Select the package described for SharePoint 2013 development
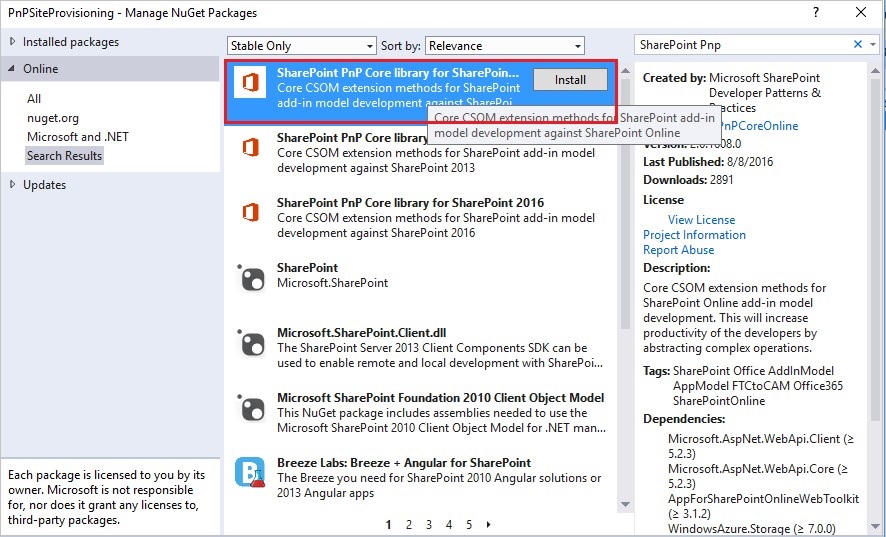Viewport: 886px width, 537px height. click(x=420, y=152)
